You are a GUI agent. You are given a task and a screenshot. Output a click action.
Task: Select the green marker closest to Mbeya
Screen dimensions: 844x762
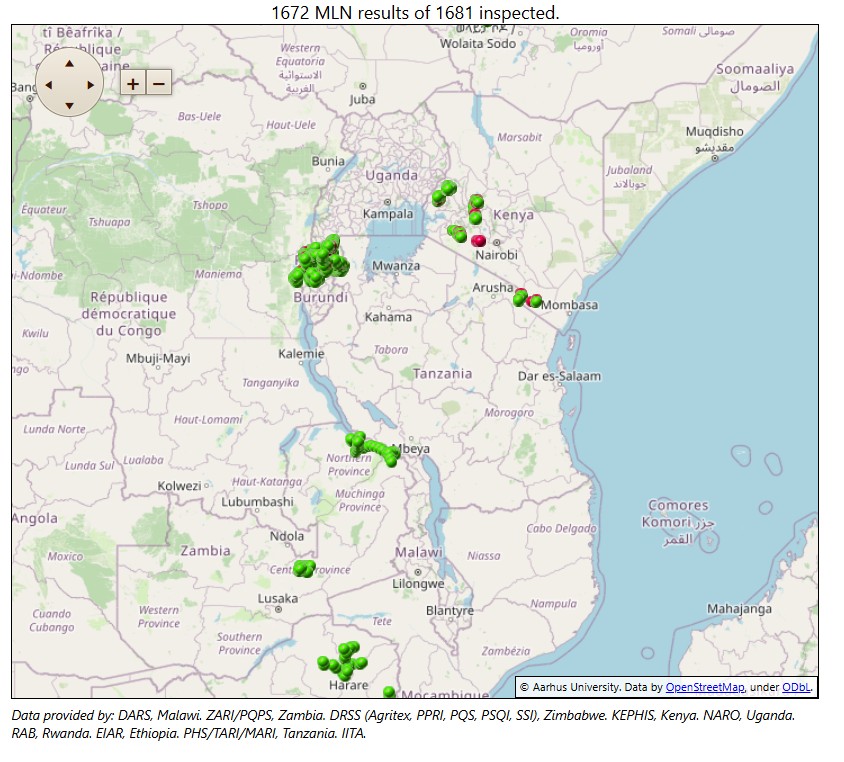pyautogui.click(x=390, y=459)
